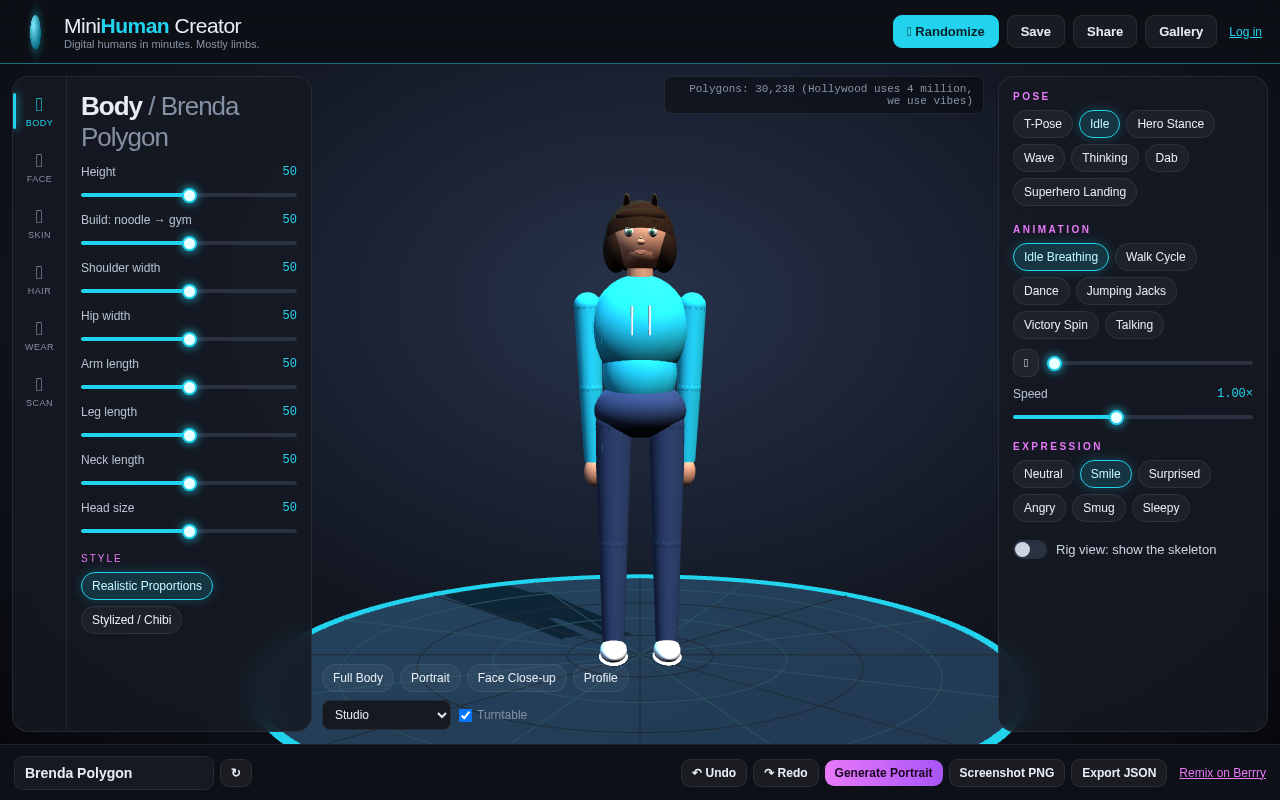
Task: Switch camera to Profile view
Action: click(x=601, y=678)
